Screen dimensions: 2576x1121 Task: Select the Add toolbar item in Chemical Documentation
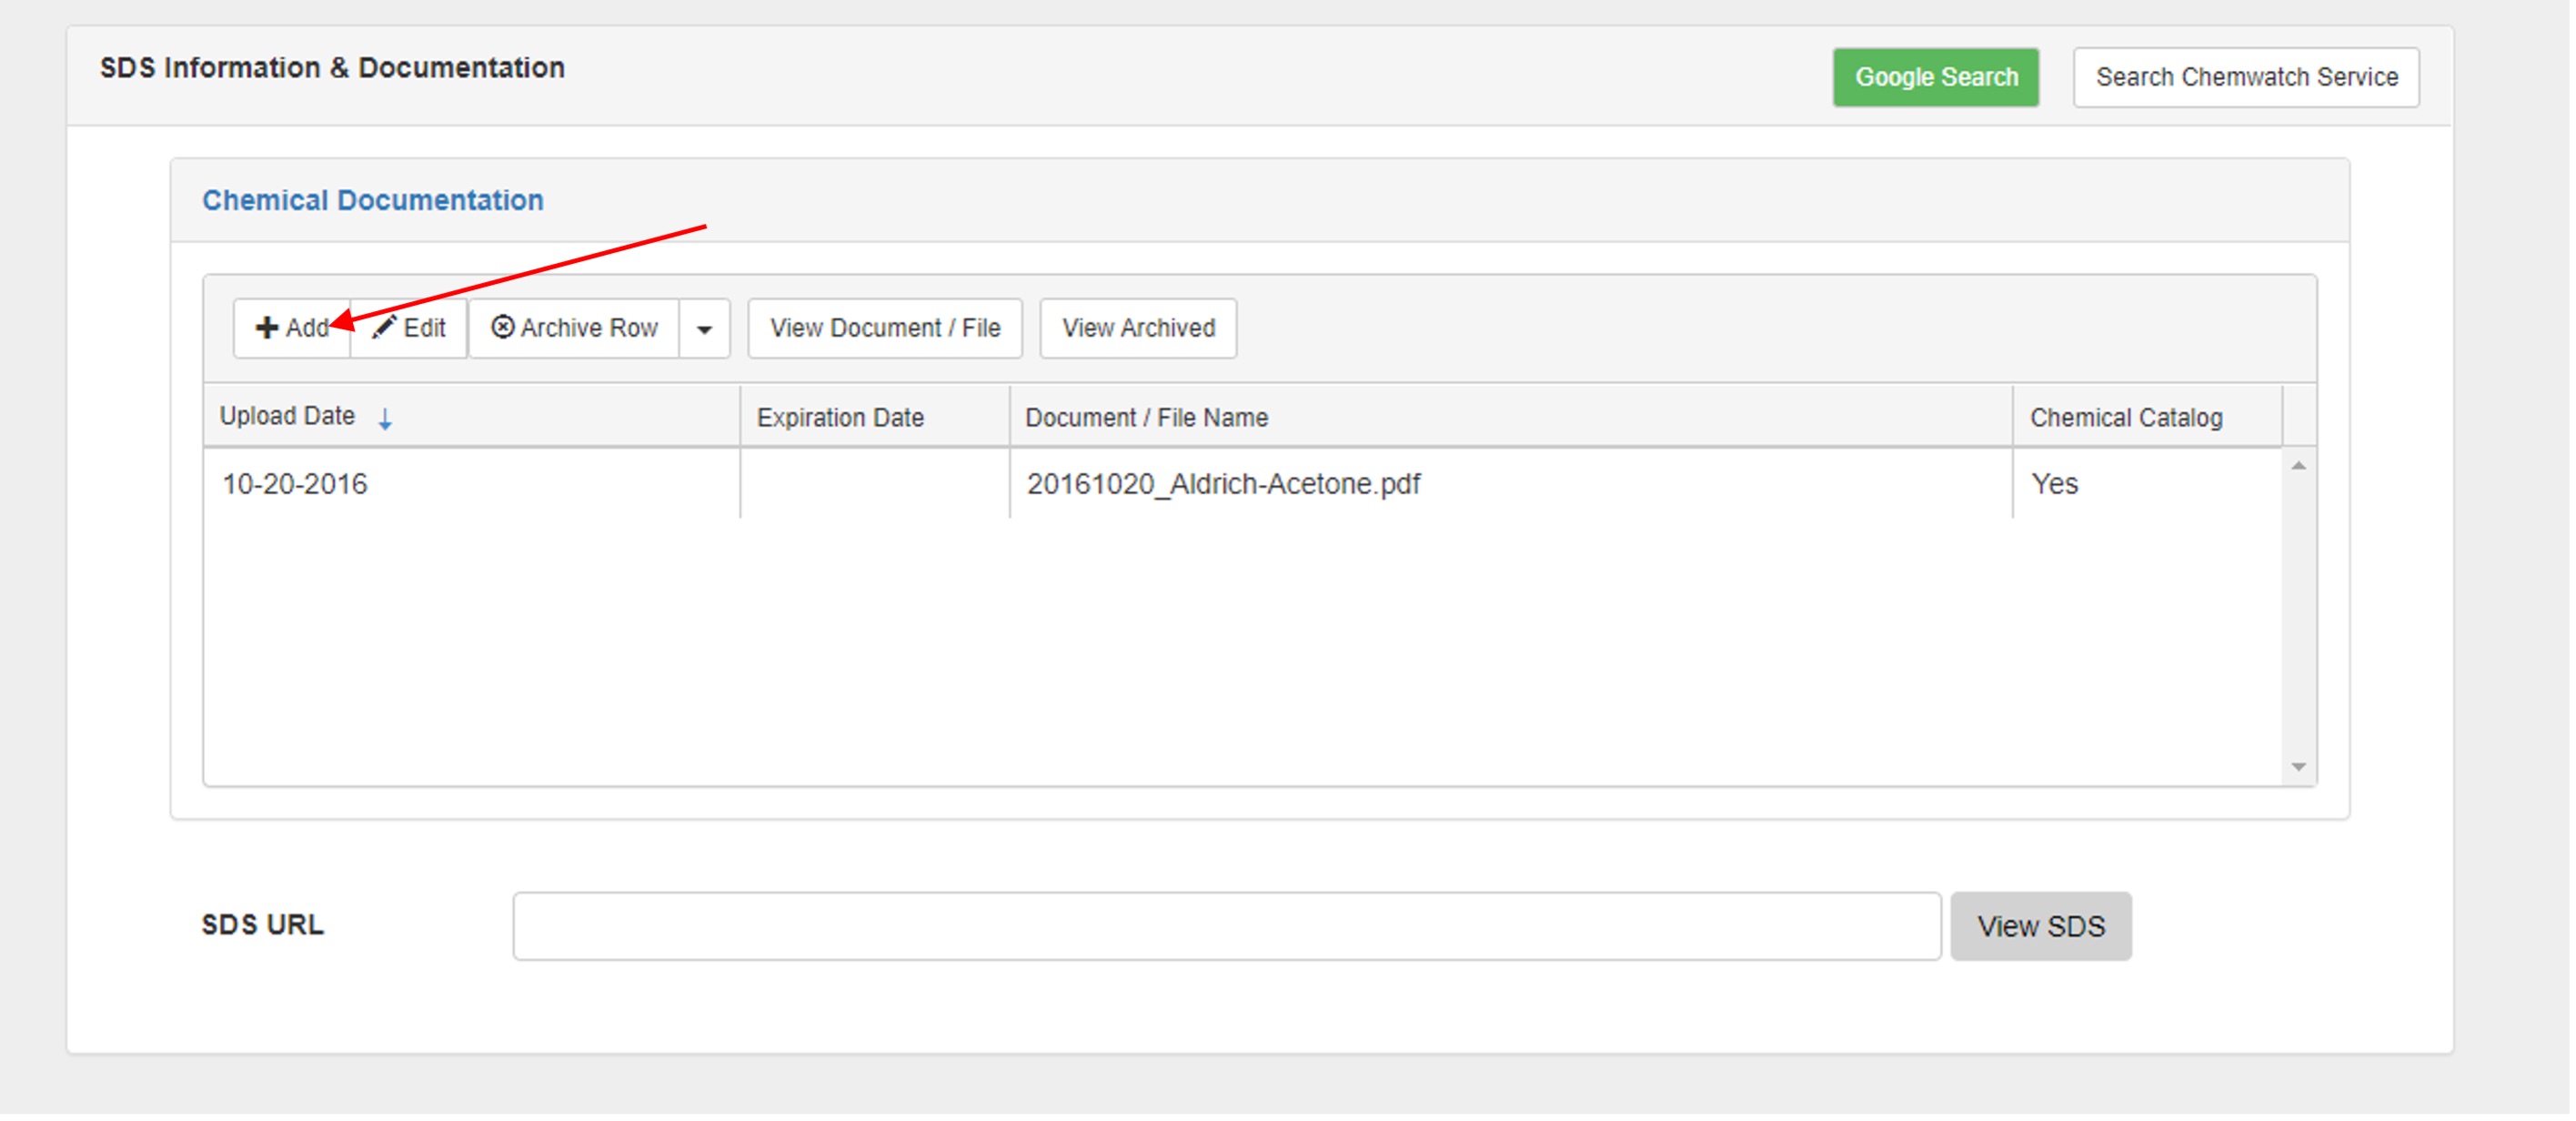click(x=290, y=328)
